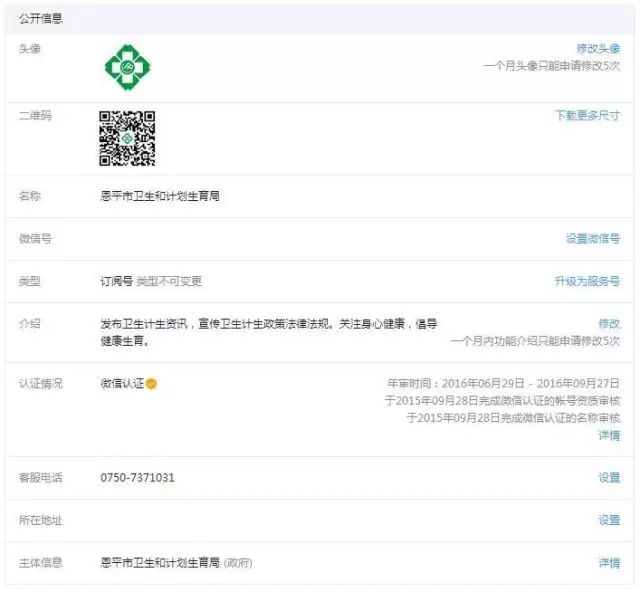Click the phone number 0750-7371031
The width and height of the screenshot is (640, 592).
138,478
